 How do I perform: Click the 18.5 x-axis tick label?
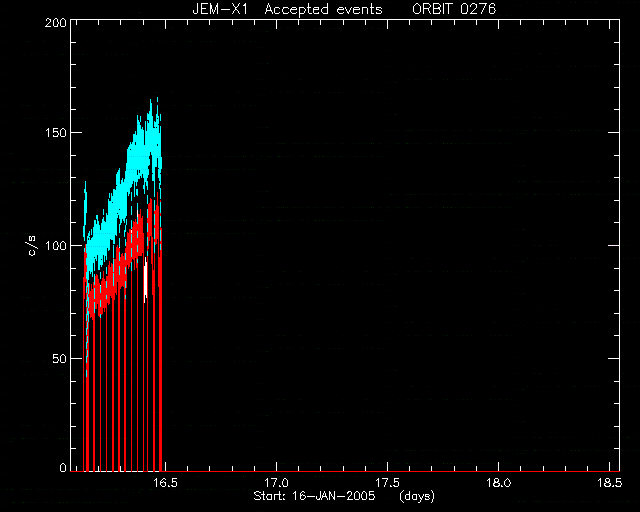pos(610,483)
